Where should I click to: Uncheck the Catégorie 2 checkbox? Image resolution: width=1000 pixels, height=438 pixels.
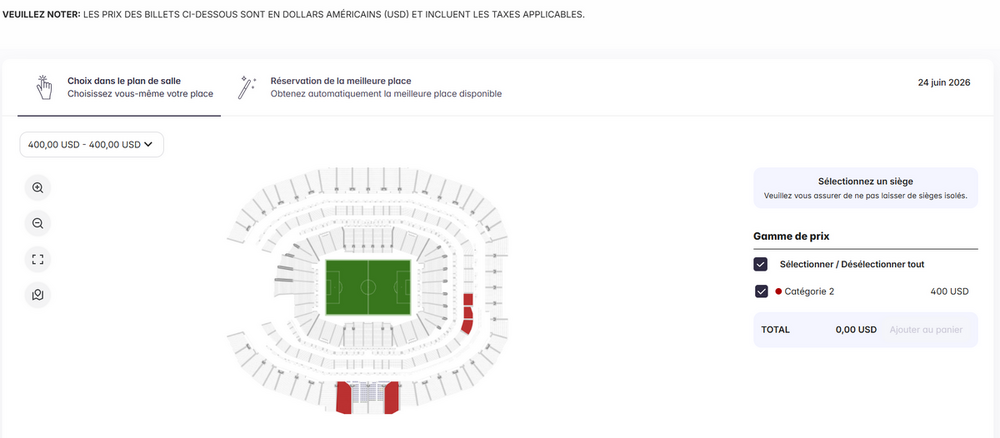761,292
